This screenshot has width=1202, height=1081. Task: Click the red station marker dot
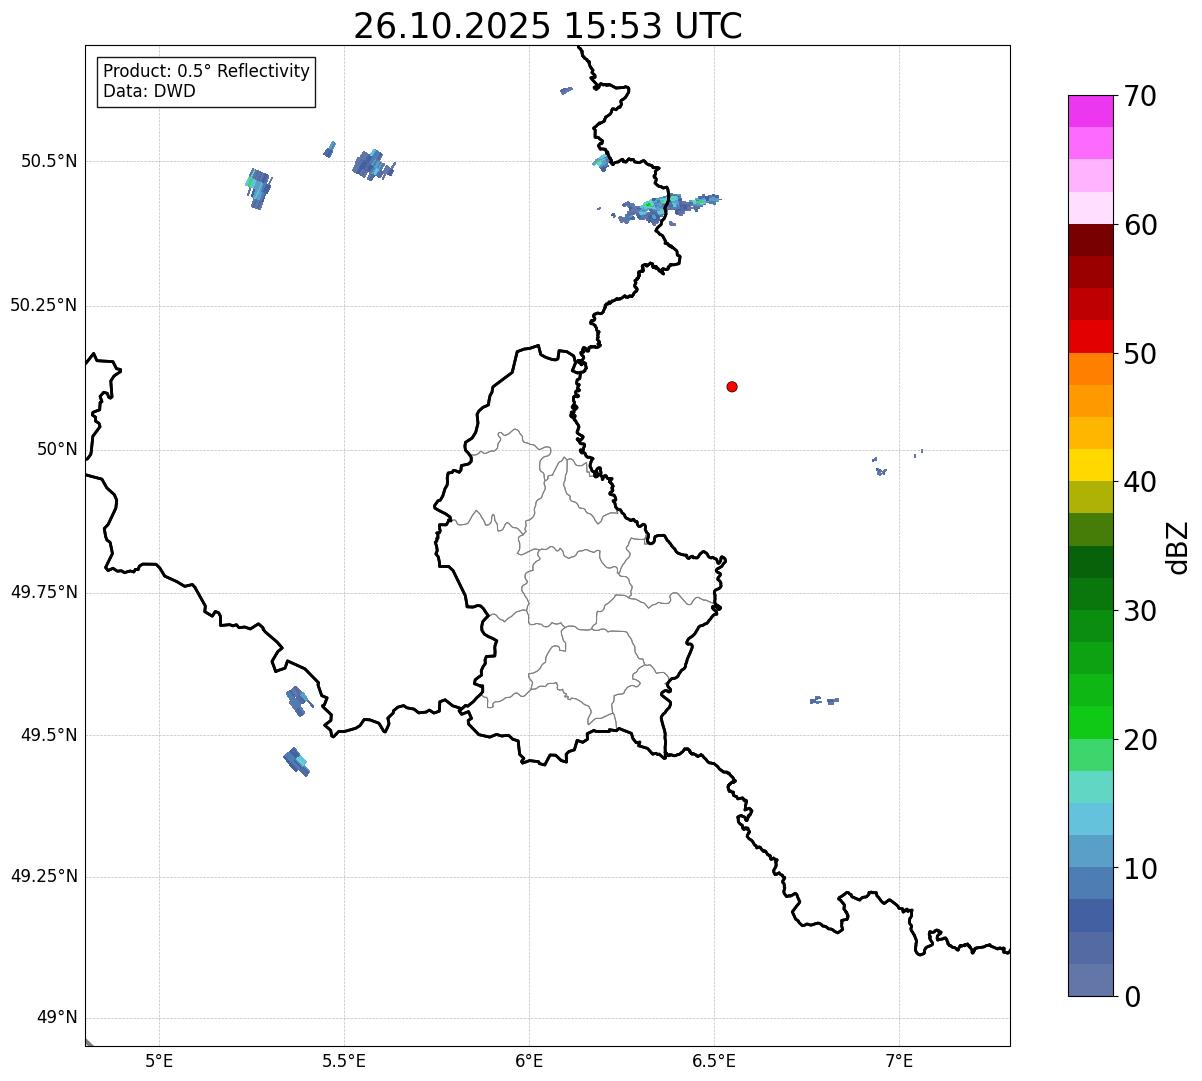(x=732, y=386)
